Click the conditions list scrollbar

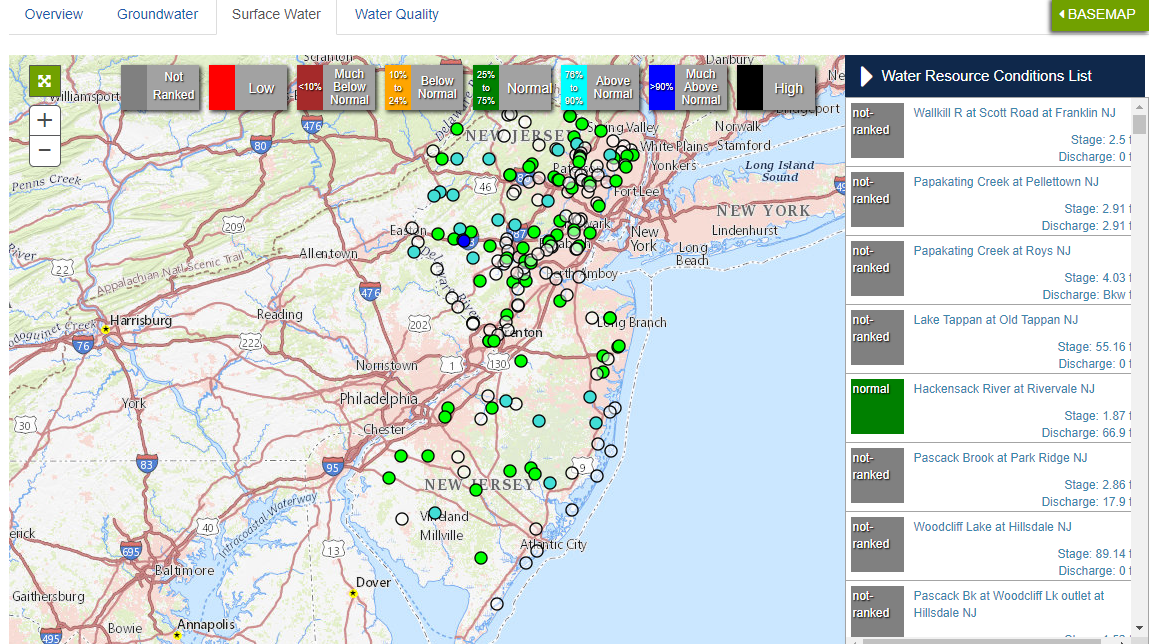click(1137, 128)
